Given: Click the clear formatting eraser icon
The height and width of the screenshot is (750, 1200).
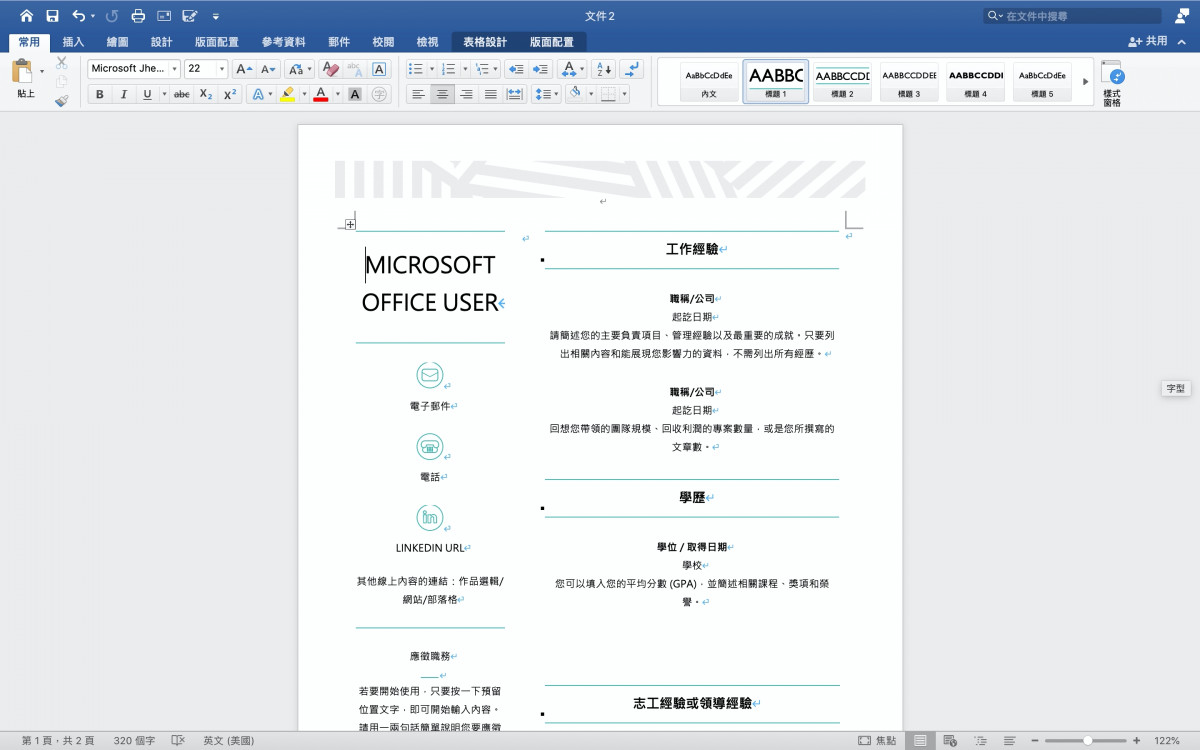Looking at the screenshot, I should (x=329, y=69).
